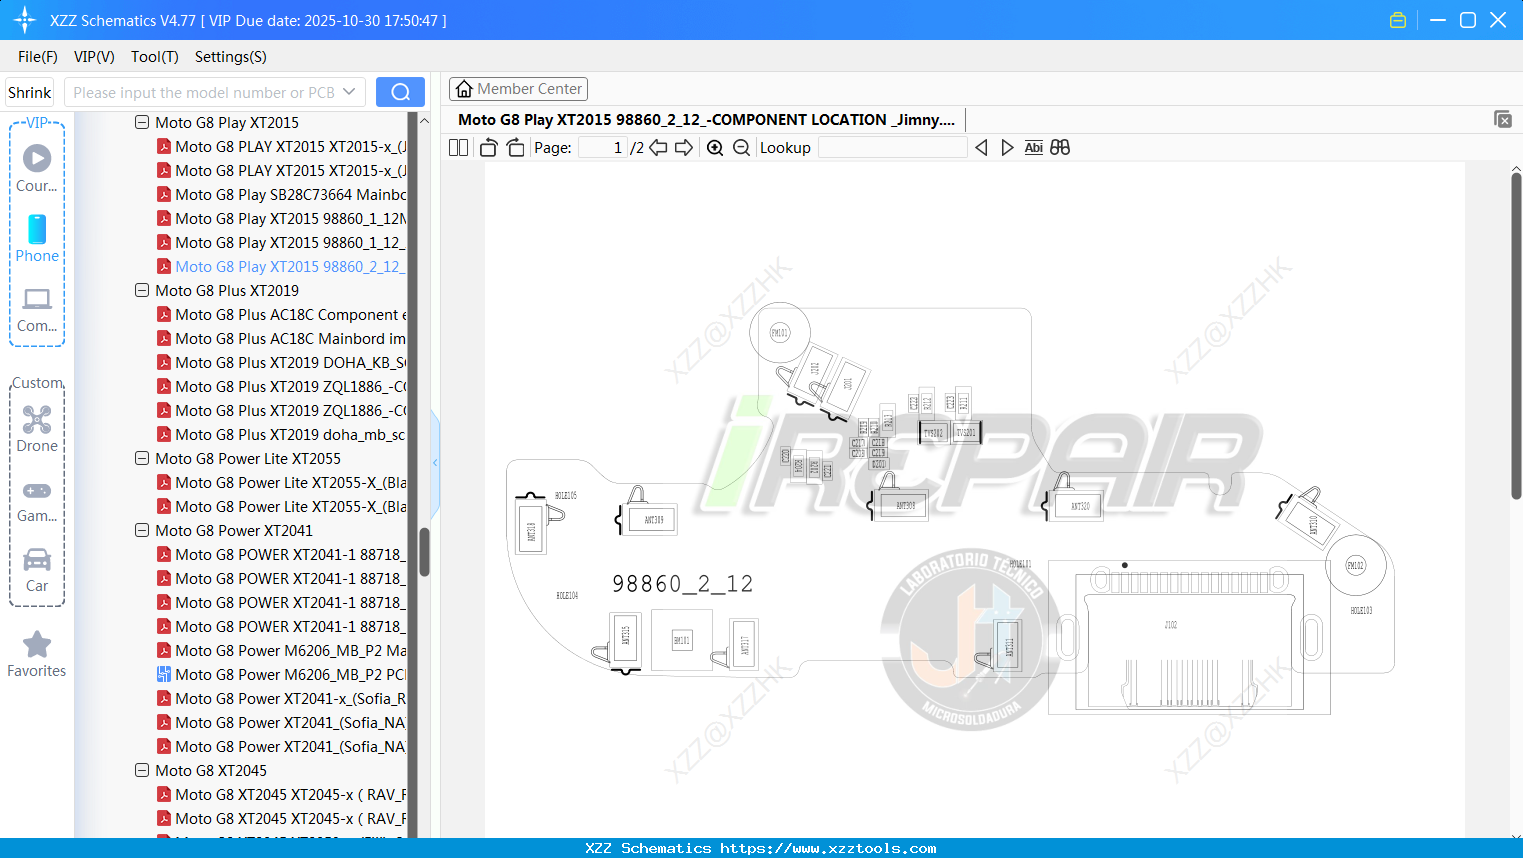This screenshot has height=858, width=1523.
Task: Open Favorites from the left sidebar
Action: [x=37, y=654]
